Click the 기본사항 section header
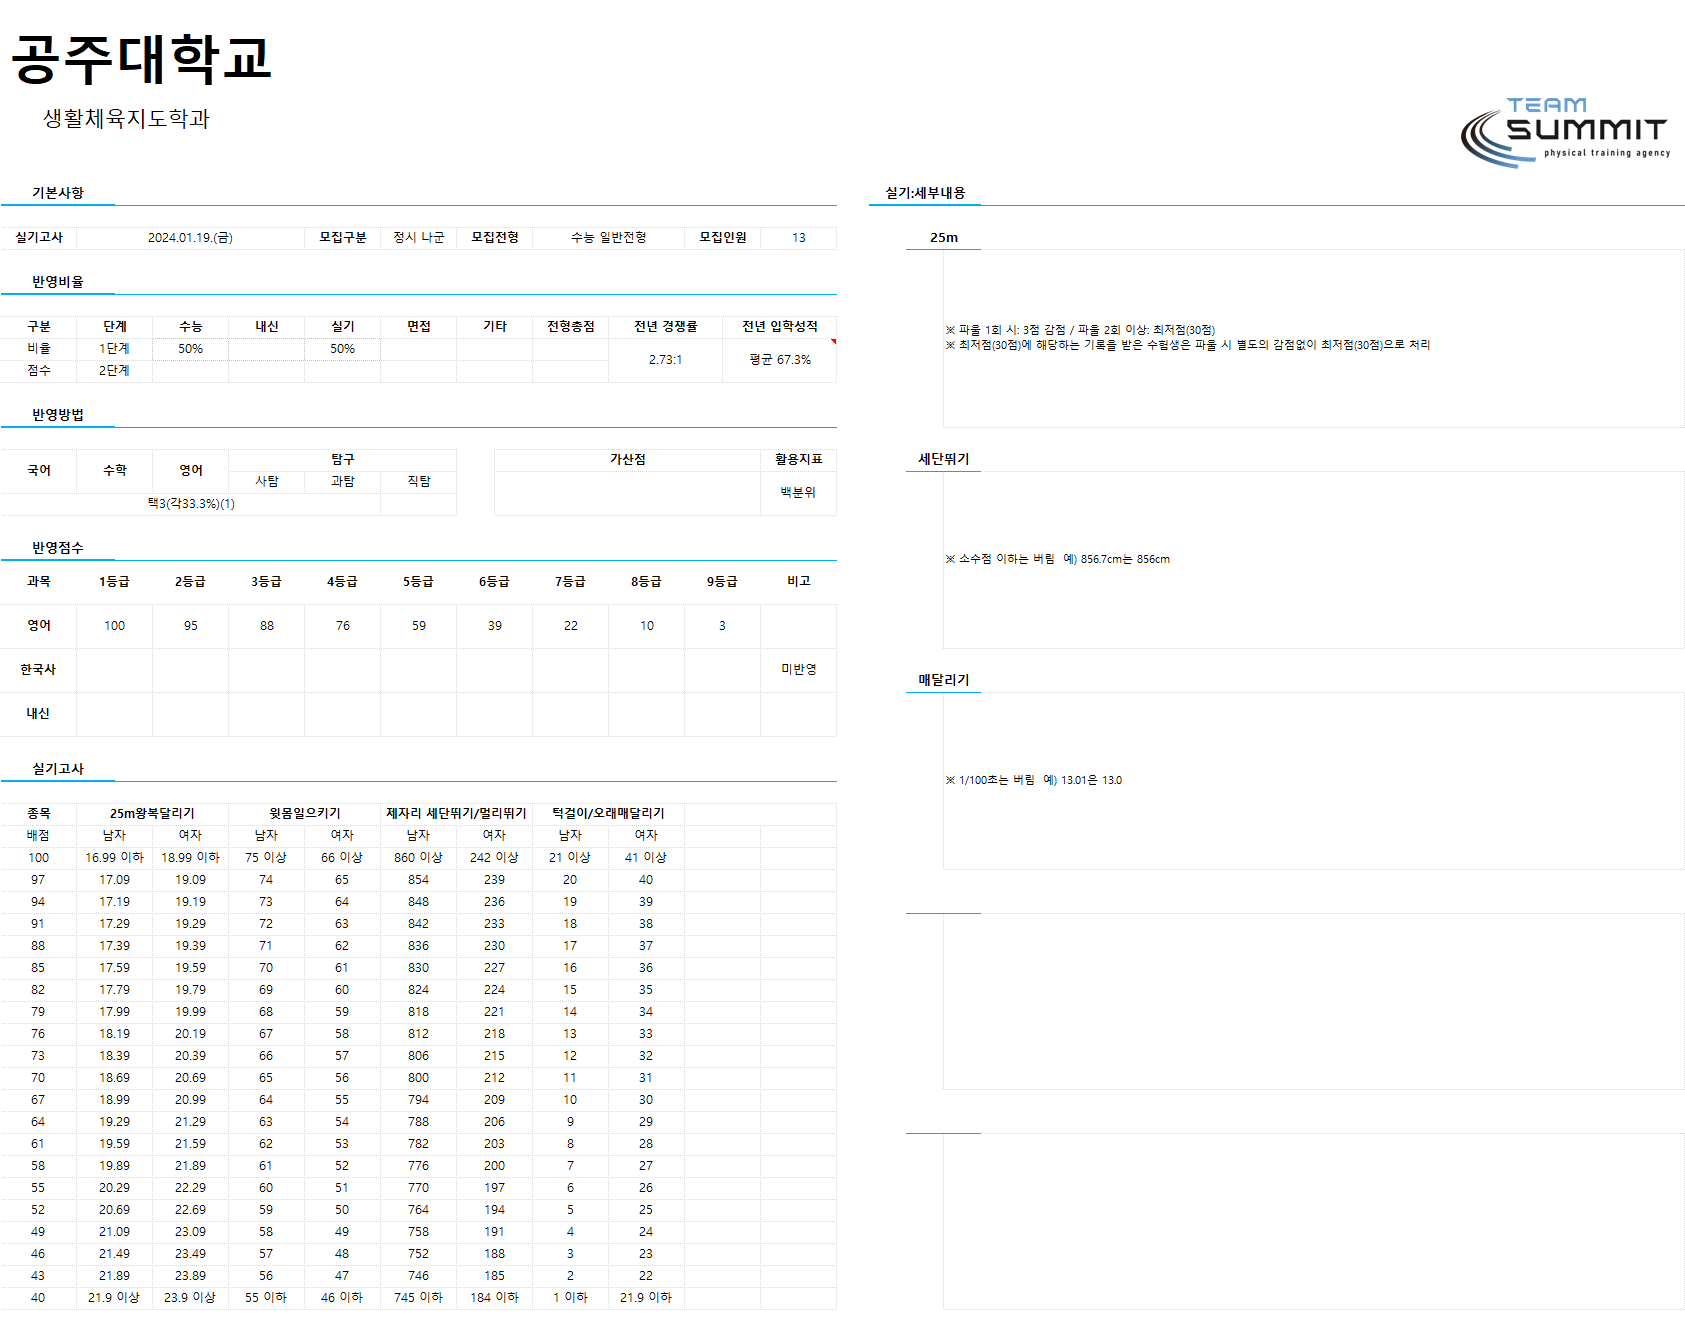The height and width of the screenshot is (1332, 1685). (58, 193)
